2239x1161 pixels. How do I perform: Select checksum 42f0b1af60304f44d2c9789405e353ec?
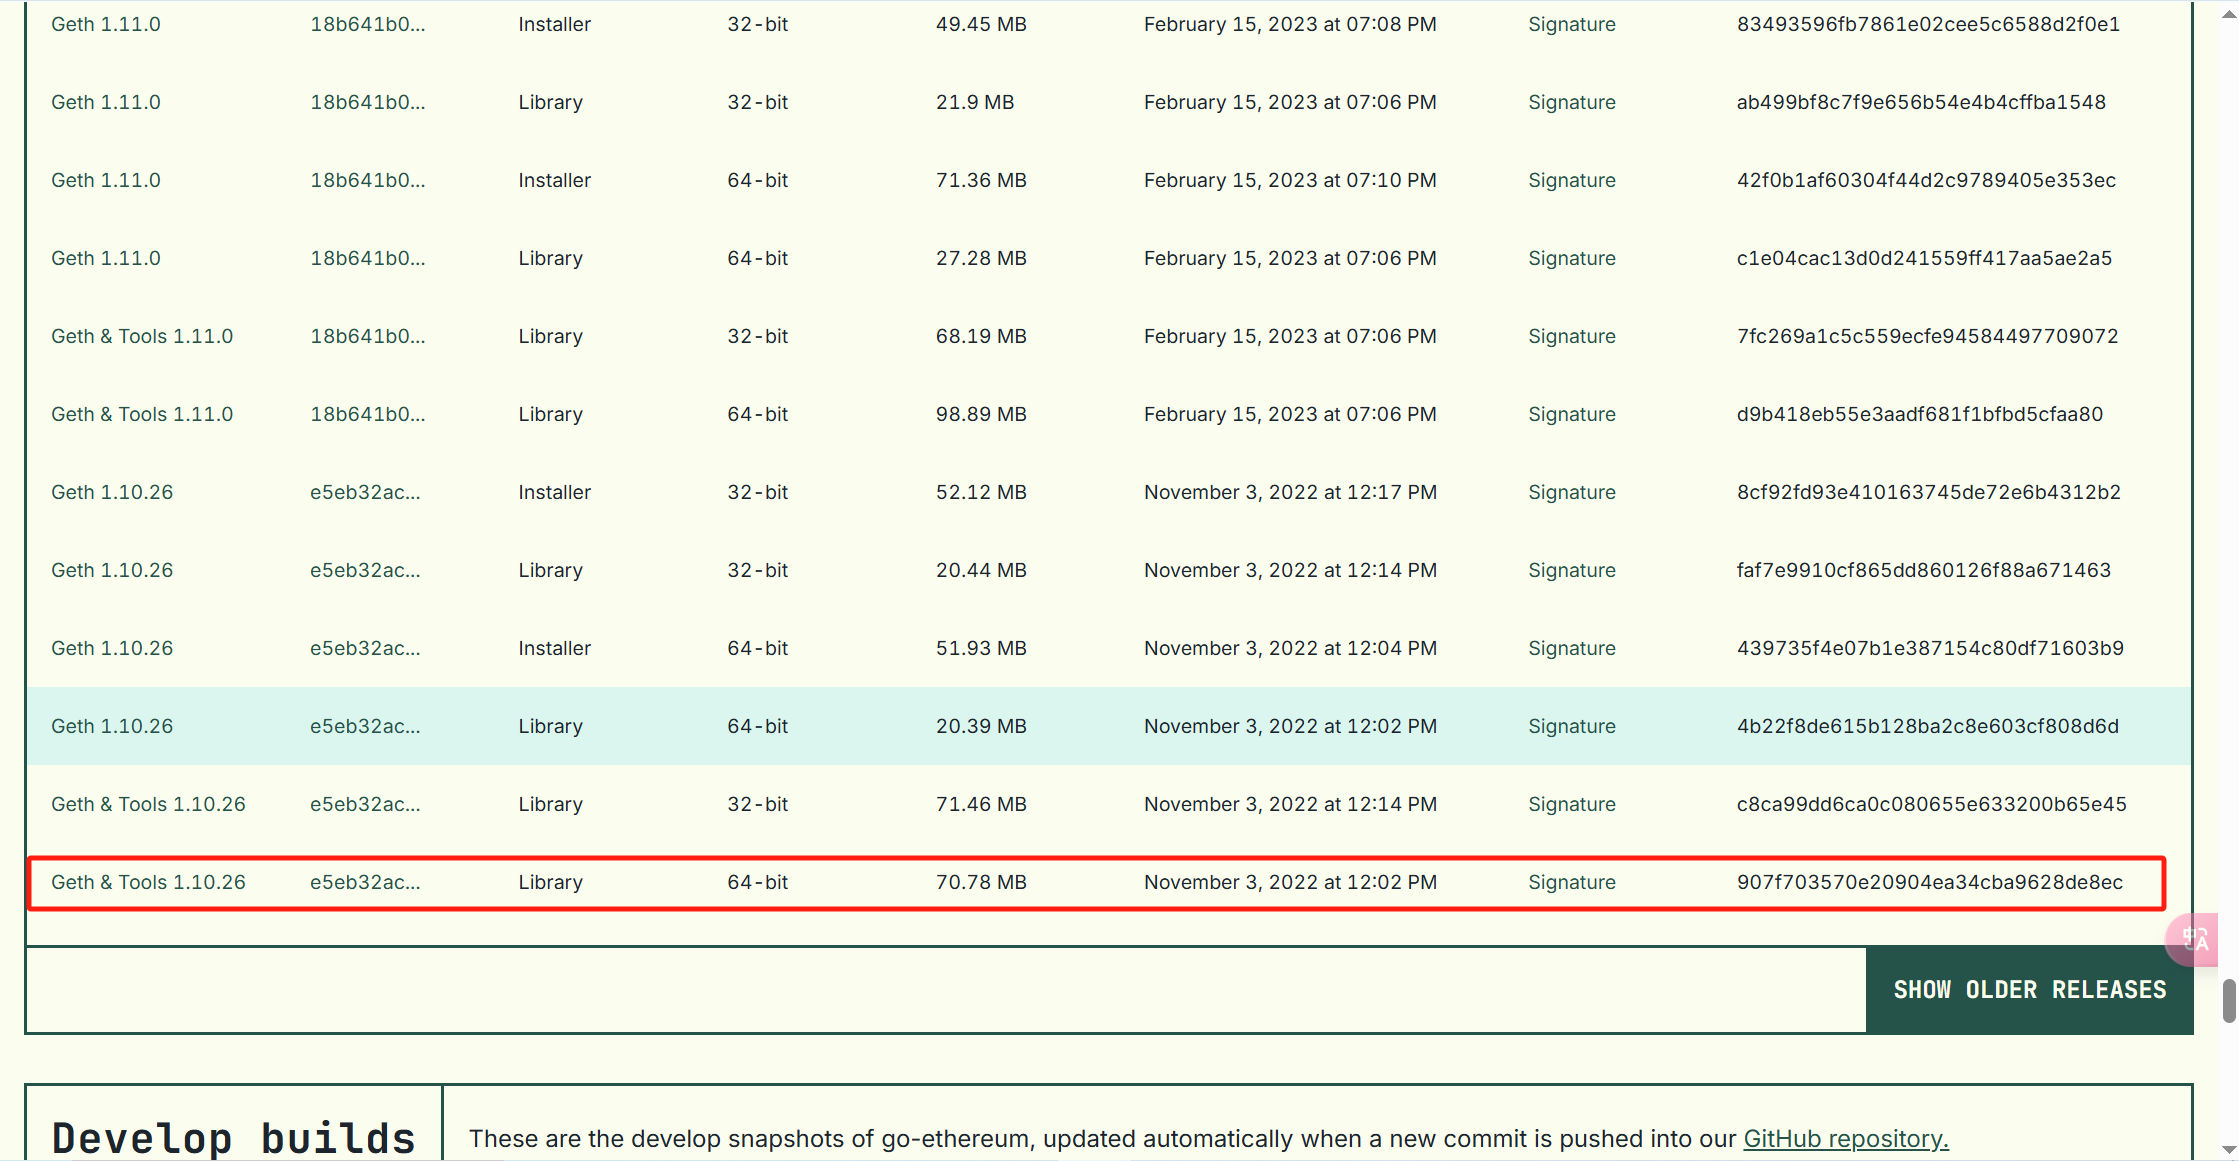point(1926,180)
